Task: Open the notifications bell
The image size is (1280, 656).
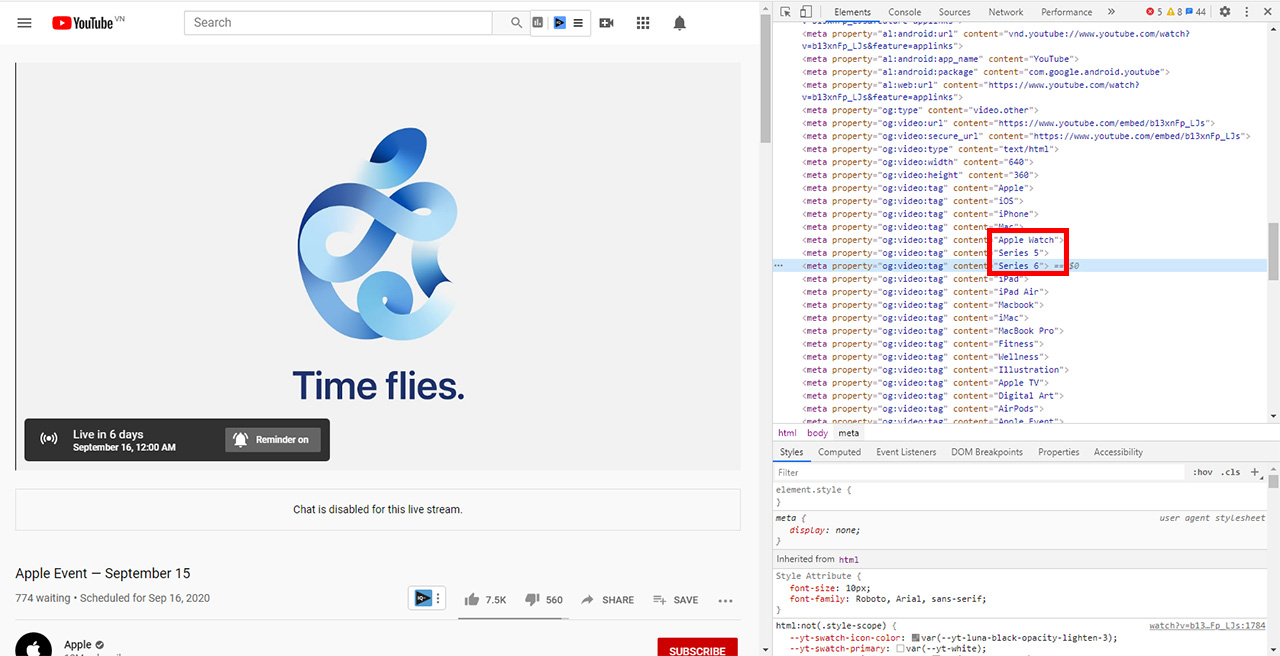Action: pyautogui.click(x=680, y=22)
